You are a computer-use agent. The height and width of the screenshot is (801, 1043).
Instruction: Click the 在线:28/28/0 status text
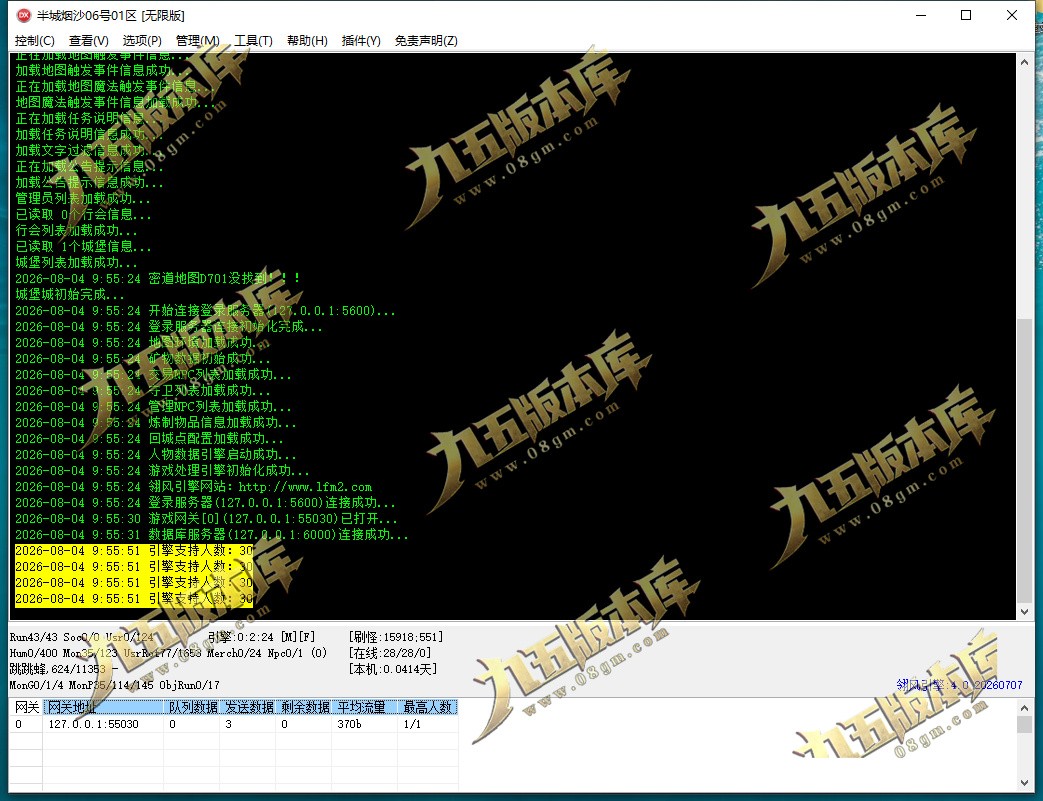point(390,653)
